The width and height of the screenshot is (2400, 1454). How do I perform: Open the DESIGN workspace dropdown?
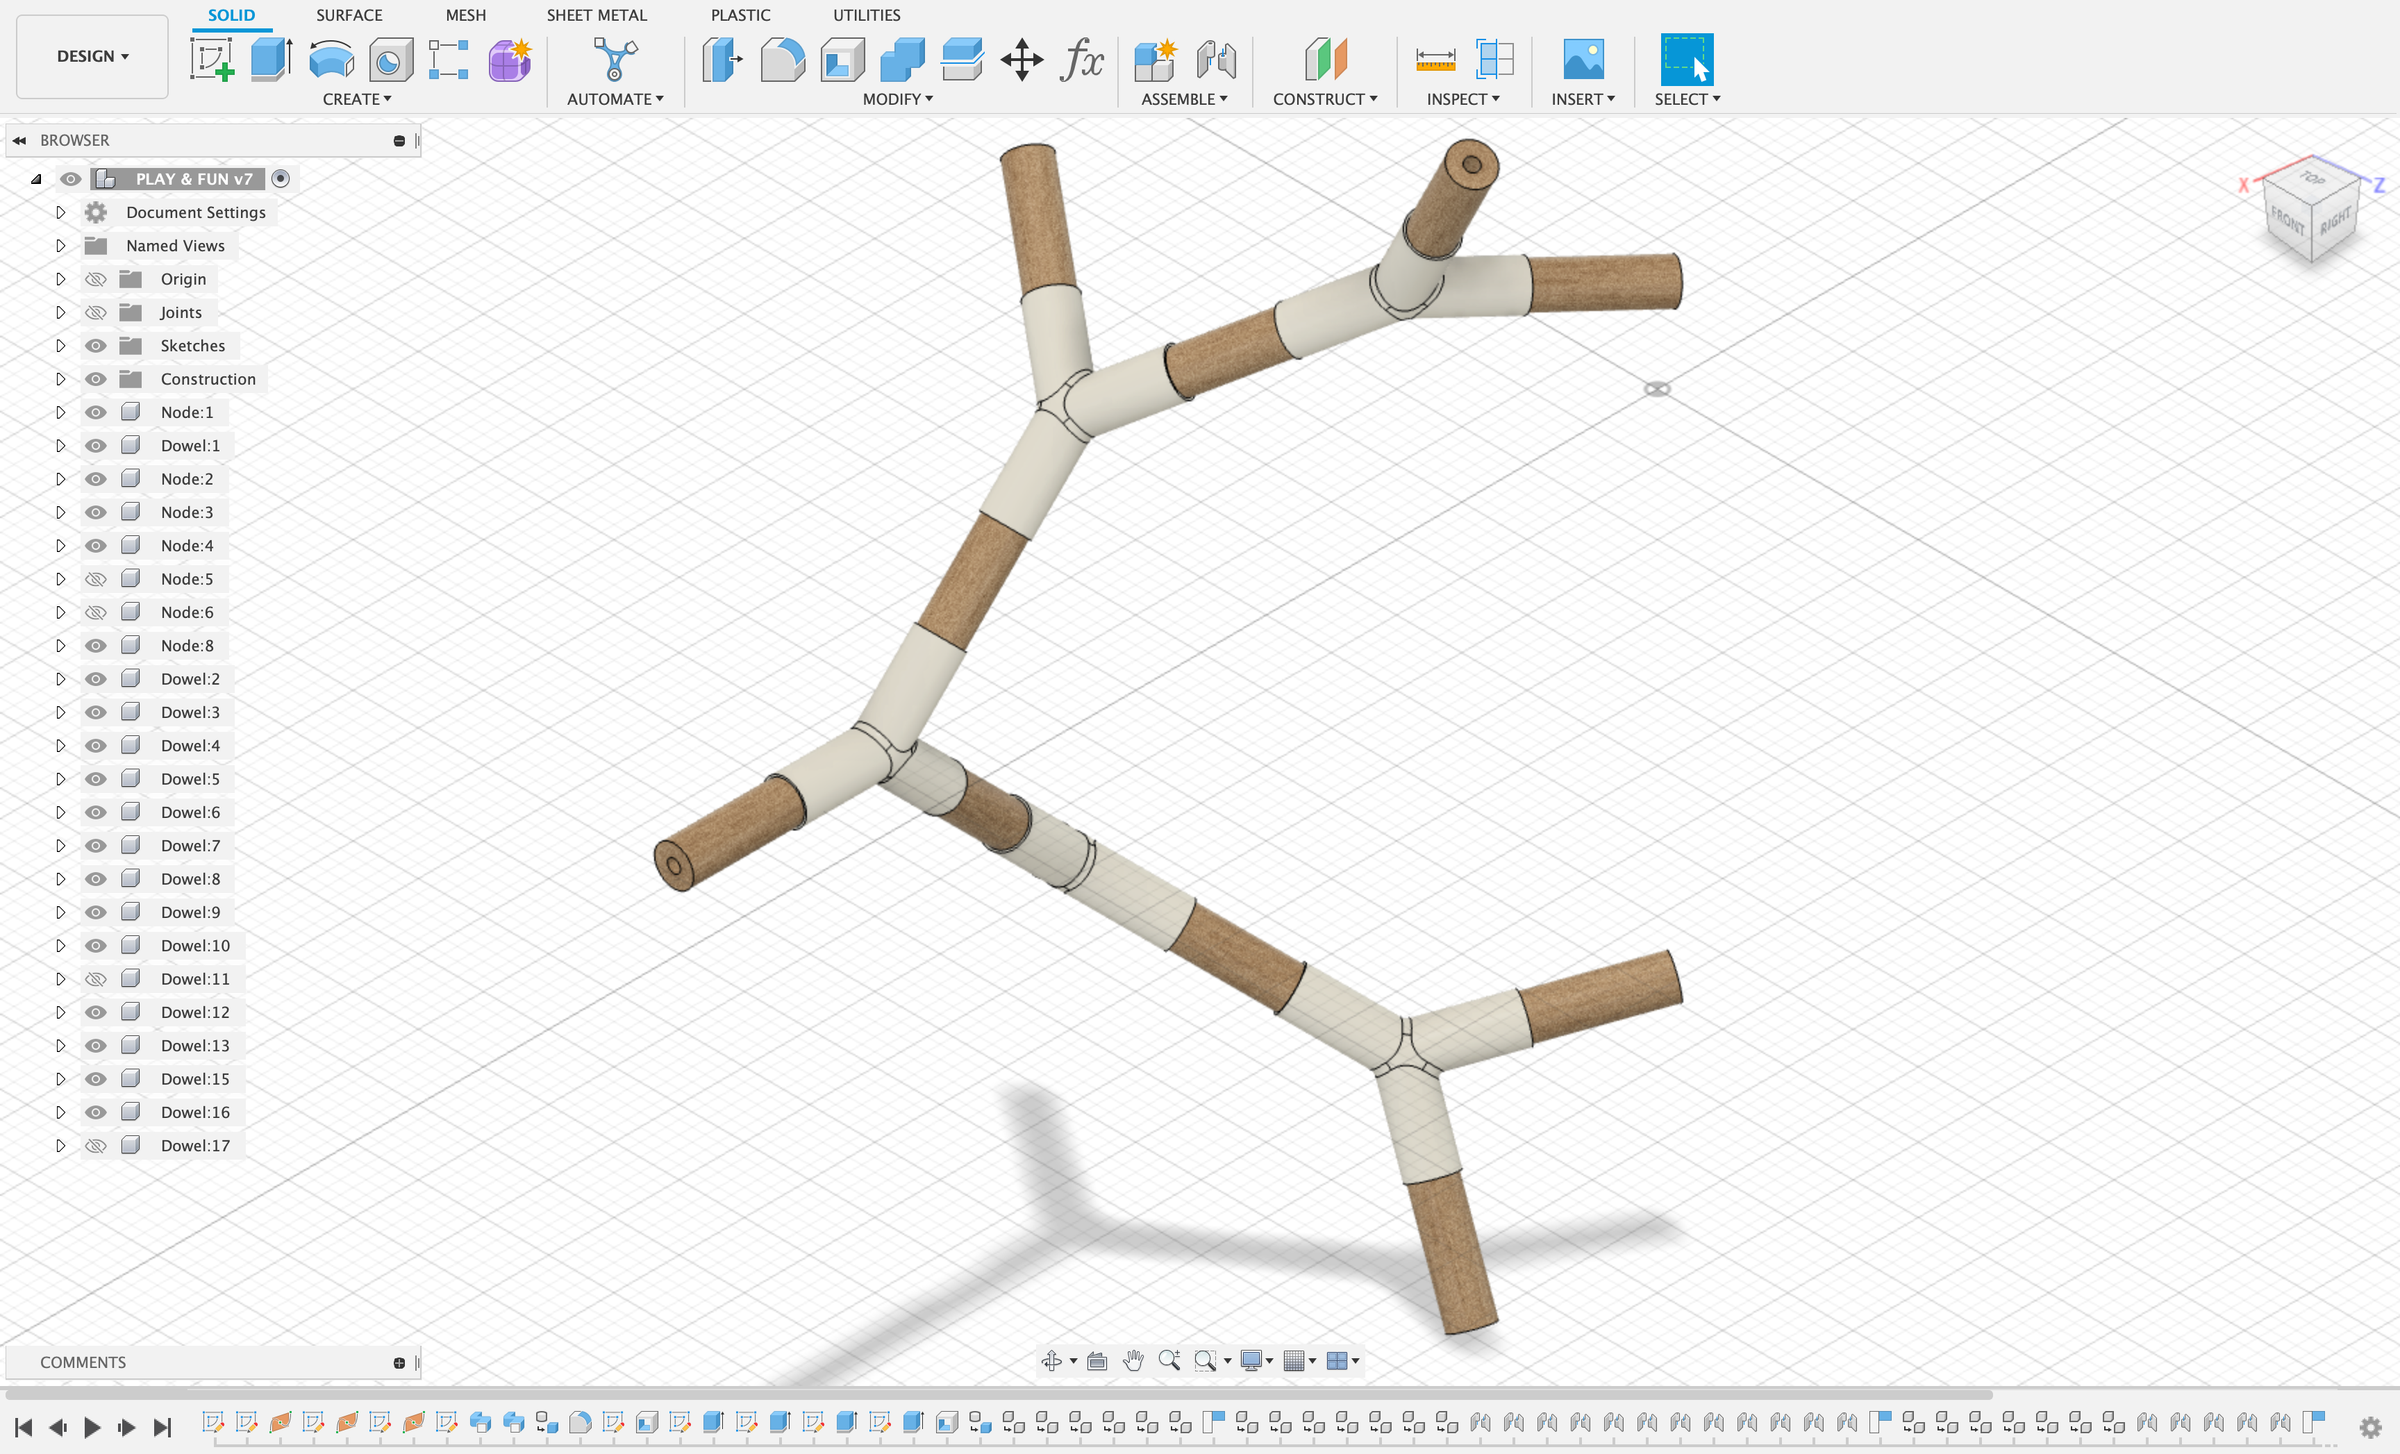pos(91,56)
